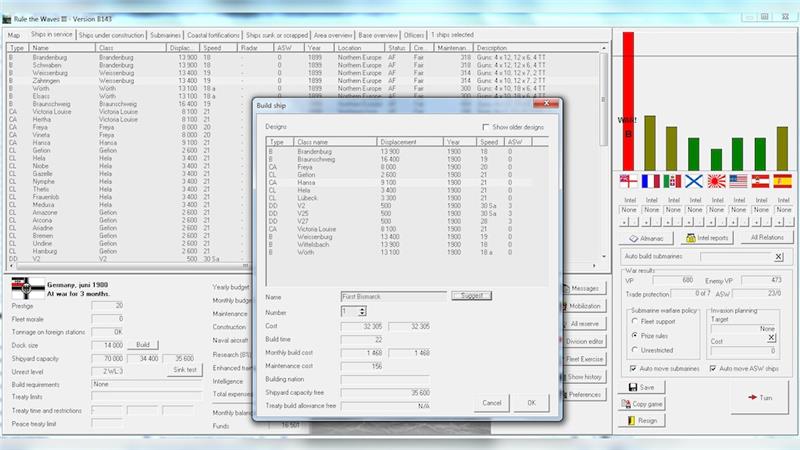The height and width of the screenshot is (450, 800).
Task: Click the Spanish flag icon
Action: [x=782, y=181]
